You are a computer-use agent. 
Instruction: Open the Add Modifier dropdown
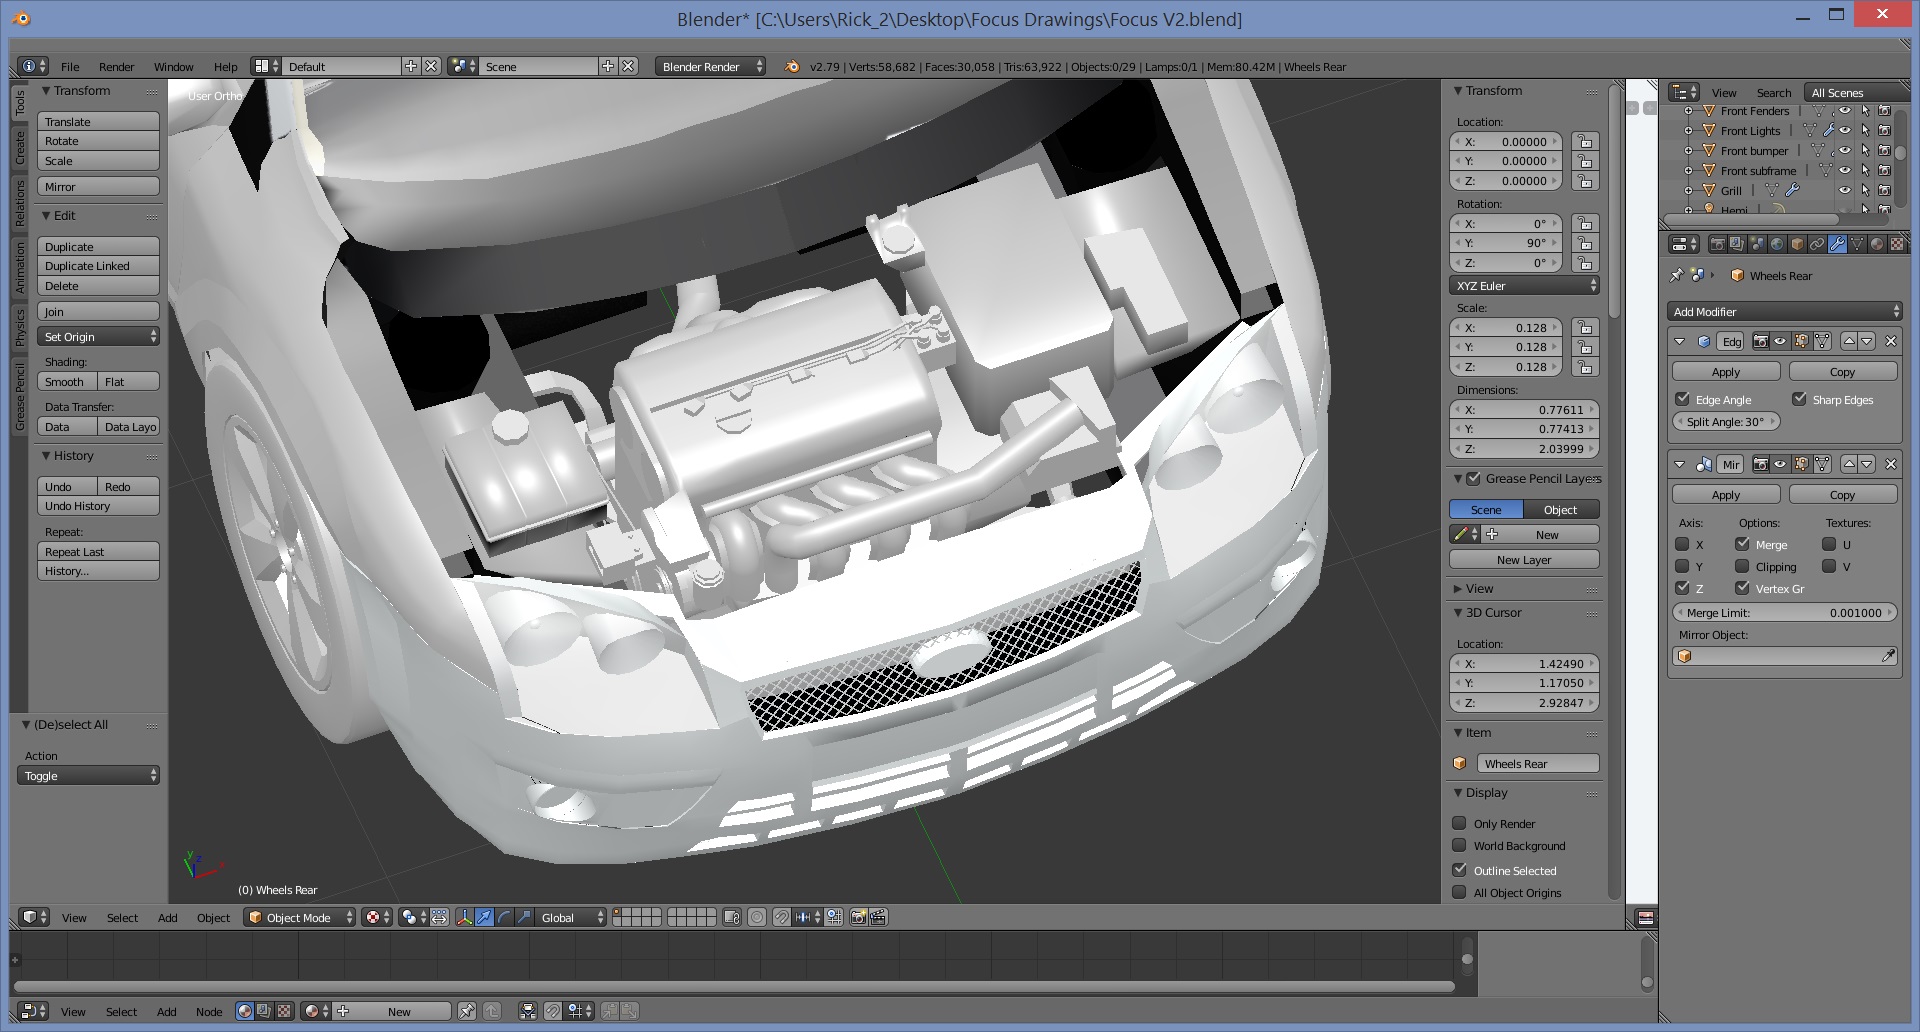pyautogui.click(x=1785, y=312)
